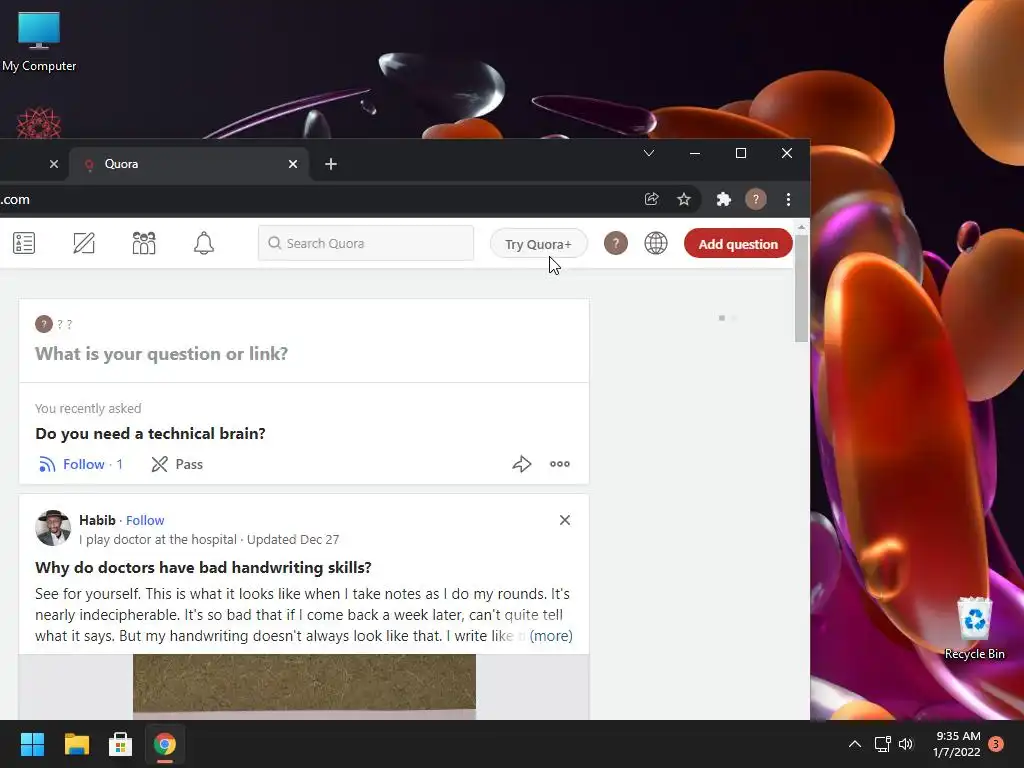The height and width of the screenshot is (768, 1024).
Task: Open the handwriting image in Habib's answer
Action: 304,686
